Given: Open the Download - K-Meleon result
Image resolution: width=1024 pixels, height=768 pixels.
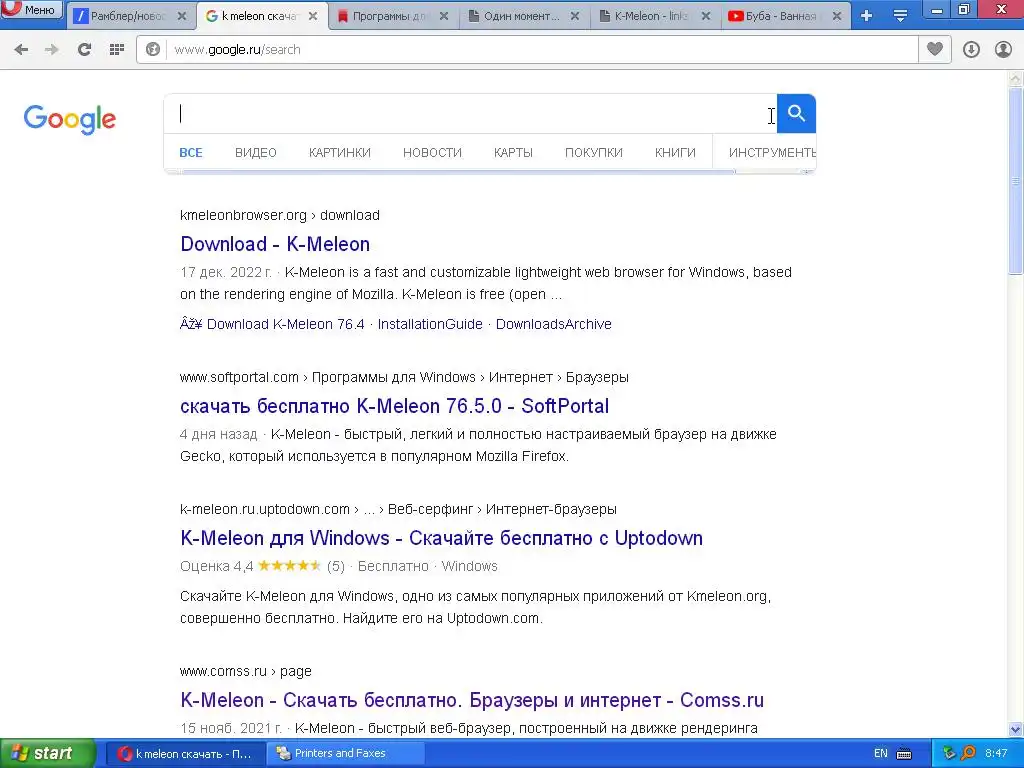Looking at the screenshot, I should [275, 244].
